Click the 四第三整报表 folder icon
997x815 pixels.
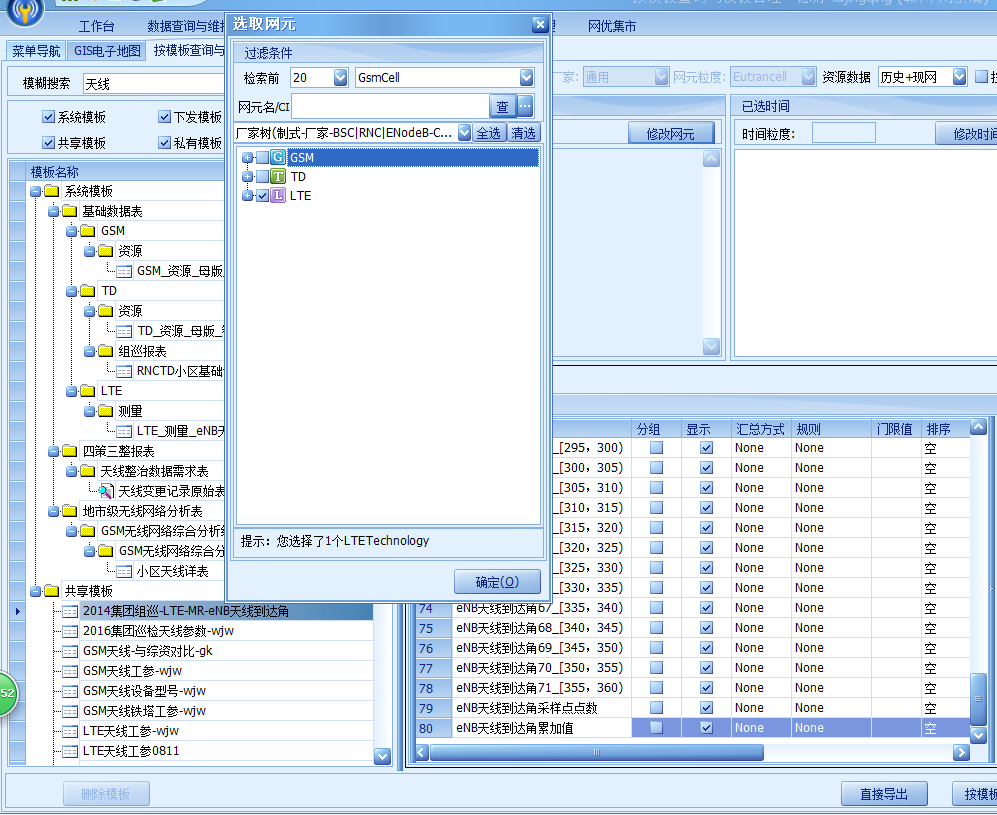(70, 451)
